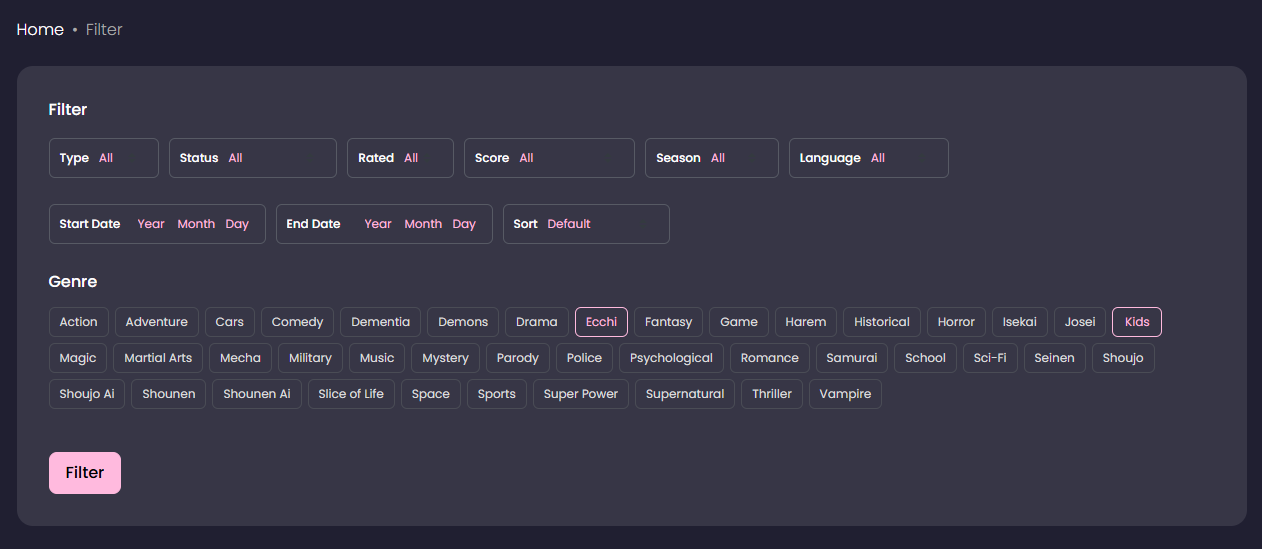Enable the Historical genre

pyautogui.click(x=882, y=322)
